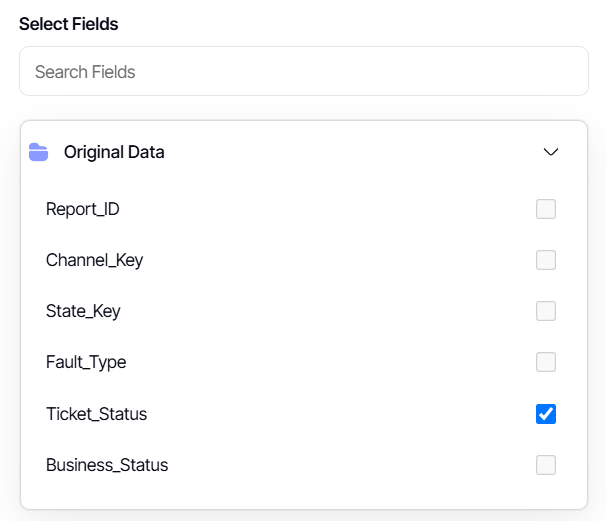Screen dimensions: 606x521
Task: Click the Fault_Type field label
Action: click(86, 362)
